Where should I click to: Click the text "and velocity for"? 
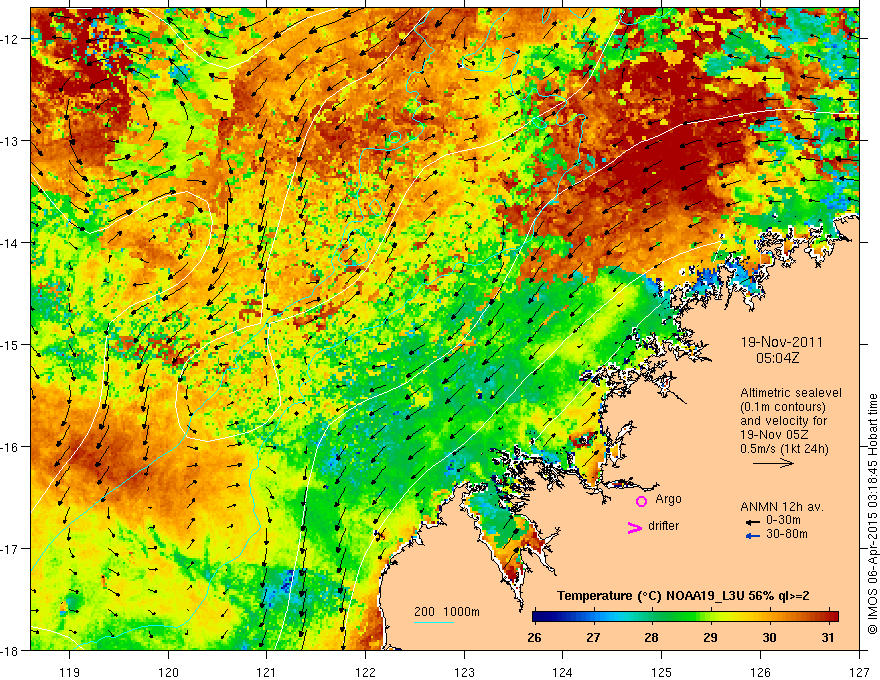coord(783,421)
